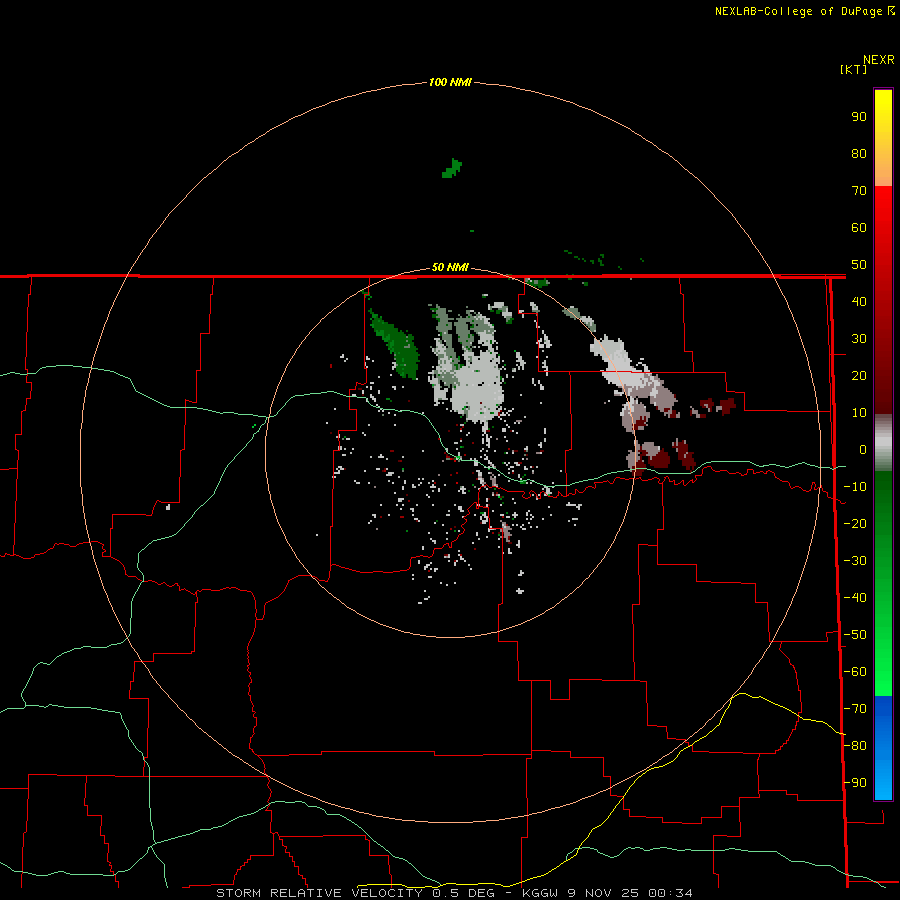Viewport: 900px width, 900px height.
Task: Click the -40 label on the velocity scale
Action: 855,598
